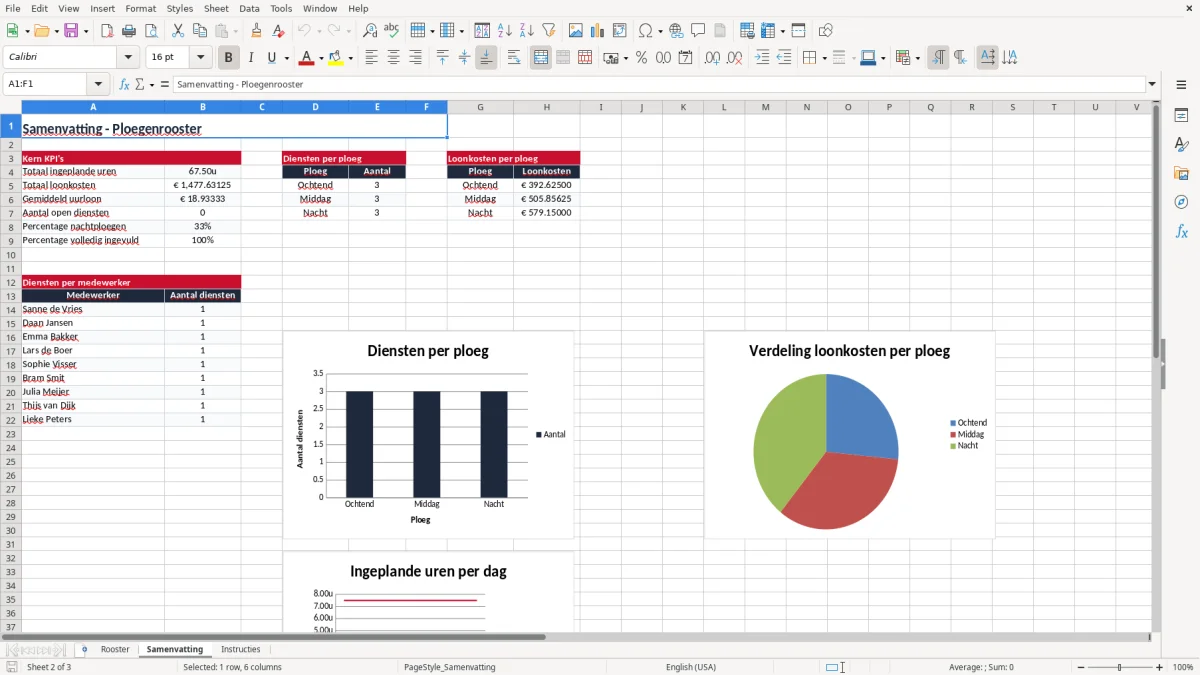This screenshot has width=1200, height=675.
Task: Run the spelling check
Action: (392, 31)
